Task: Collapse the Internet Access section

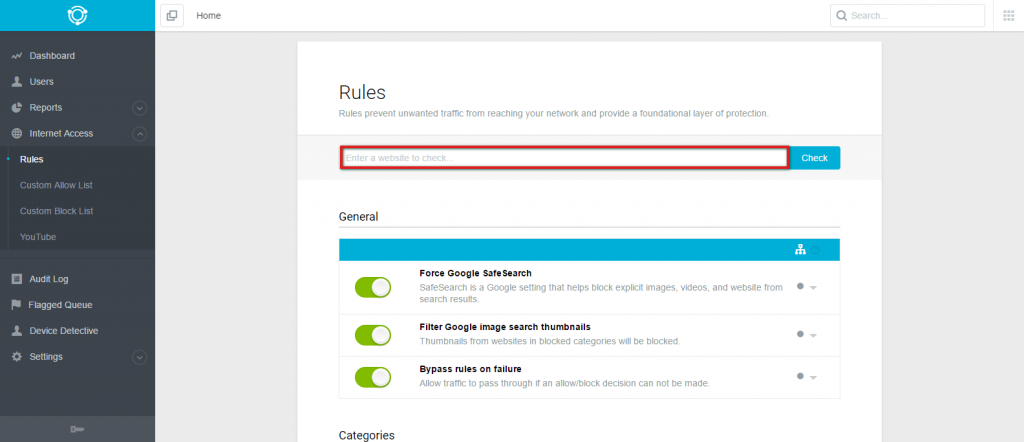Action: coord(140,134)
